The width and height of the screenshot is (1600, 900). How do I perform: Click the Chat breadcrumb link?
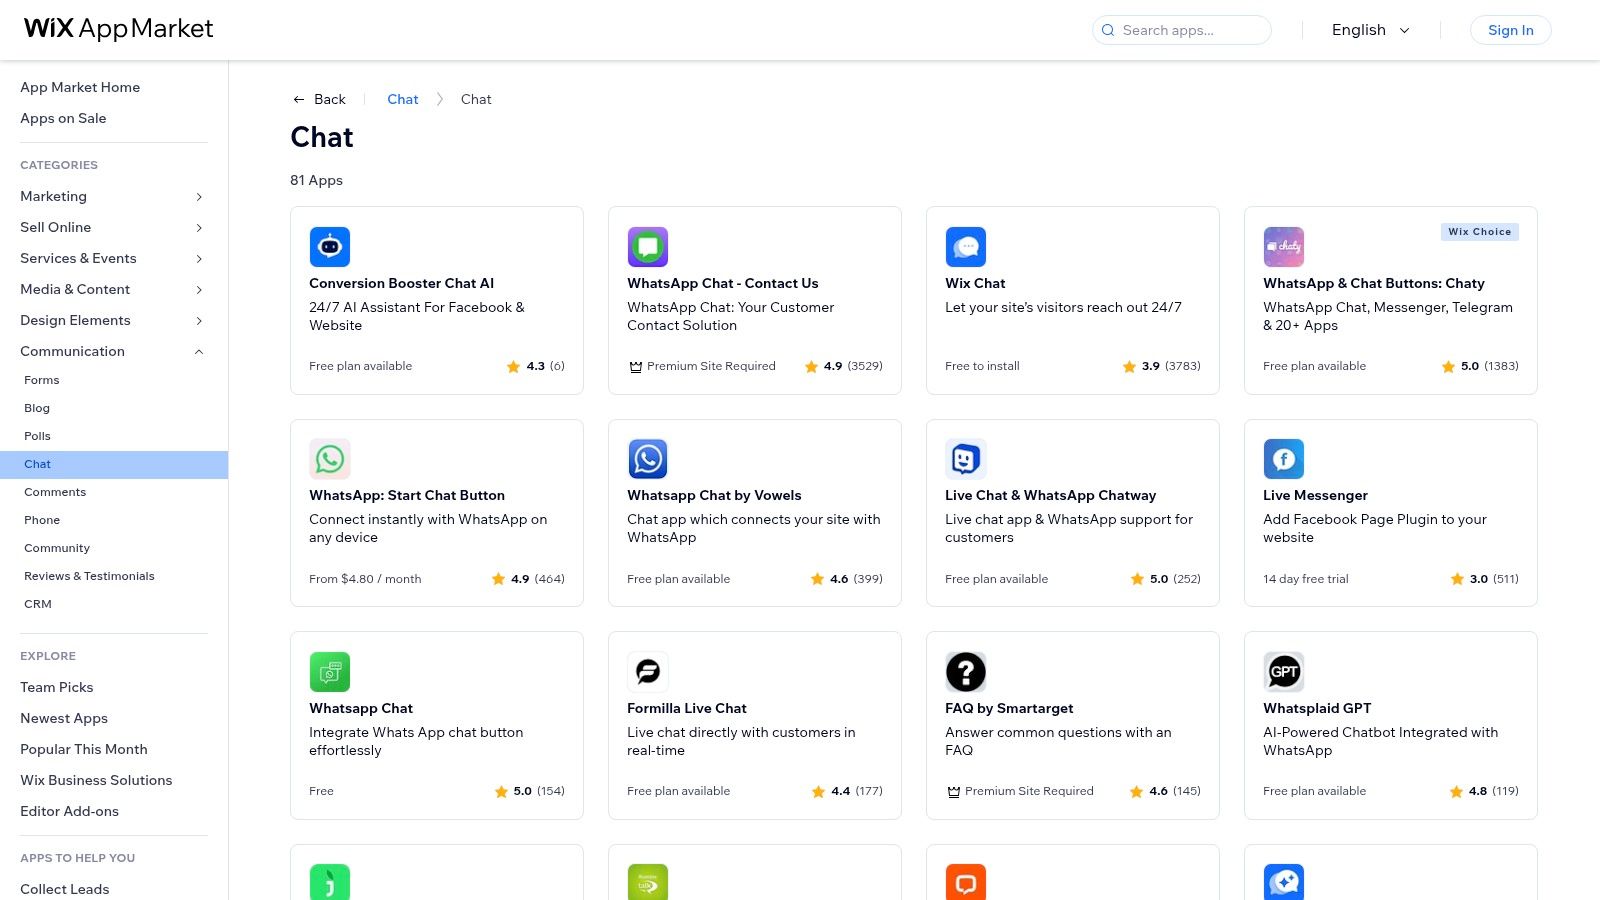(402, 99)
